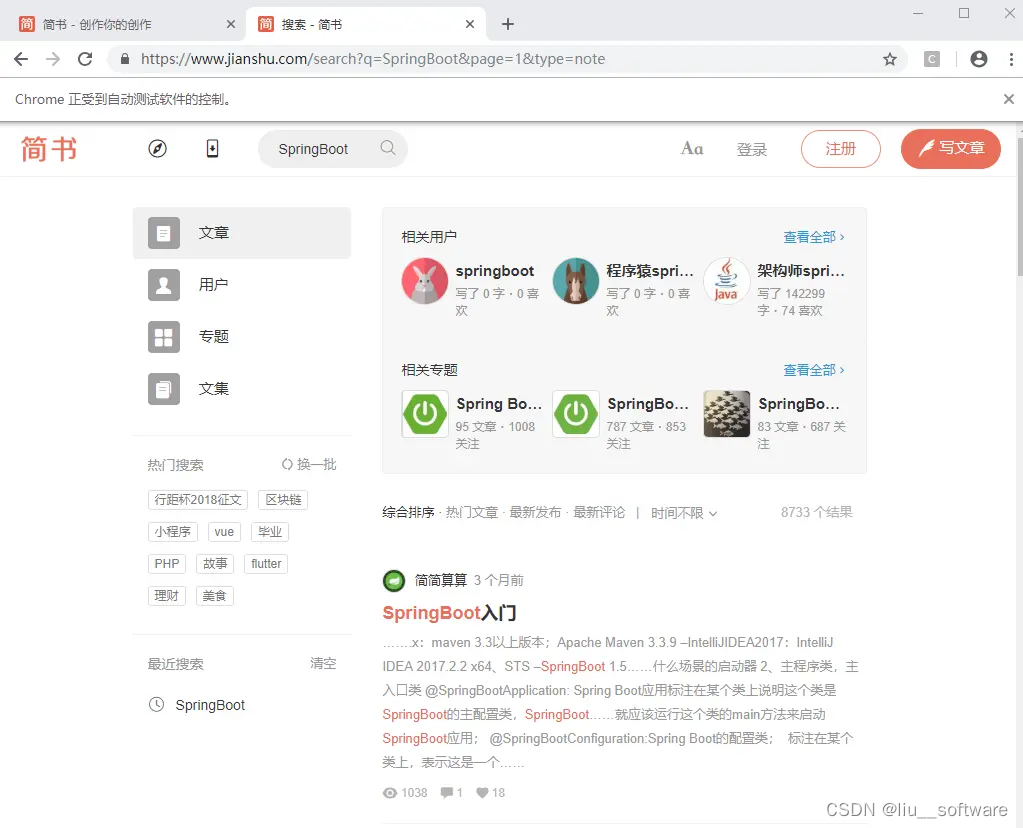The height and width of the screenshot is (828, 1023).
Task: Close the 简书 - 创作你的创作 tab
Action: pyautogui.click(x=230, y=24)
